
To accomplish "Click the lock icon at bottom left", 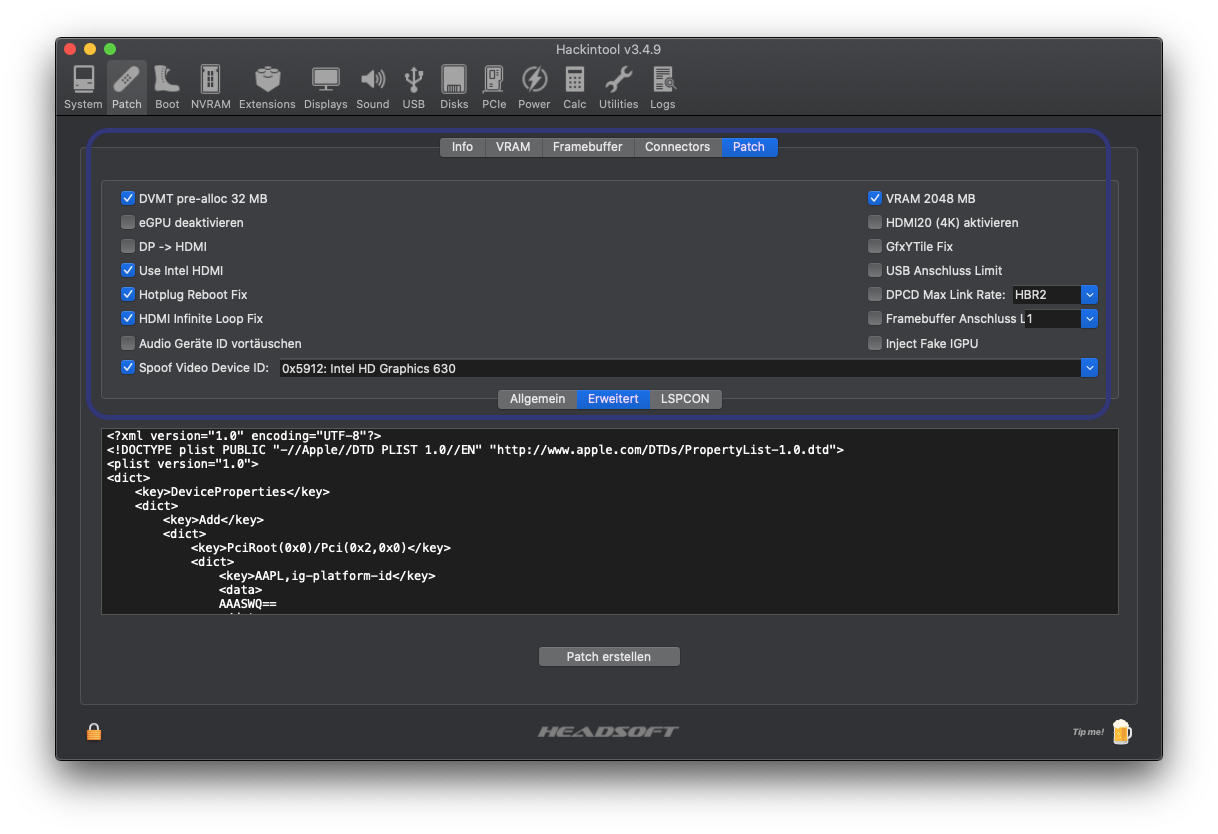I will click(94, 732).
